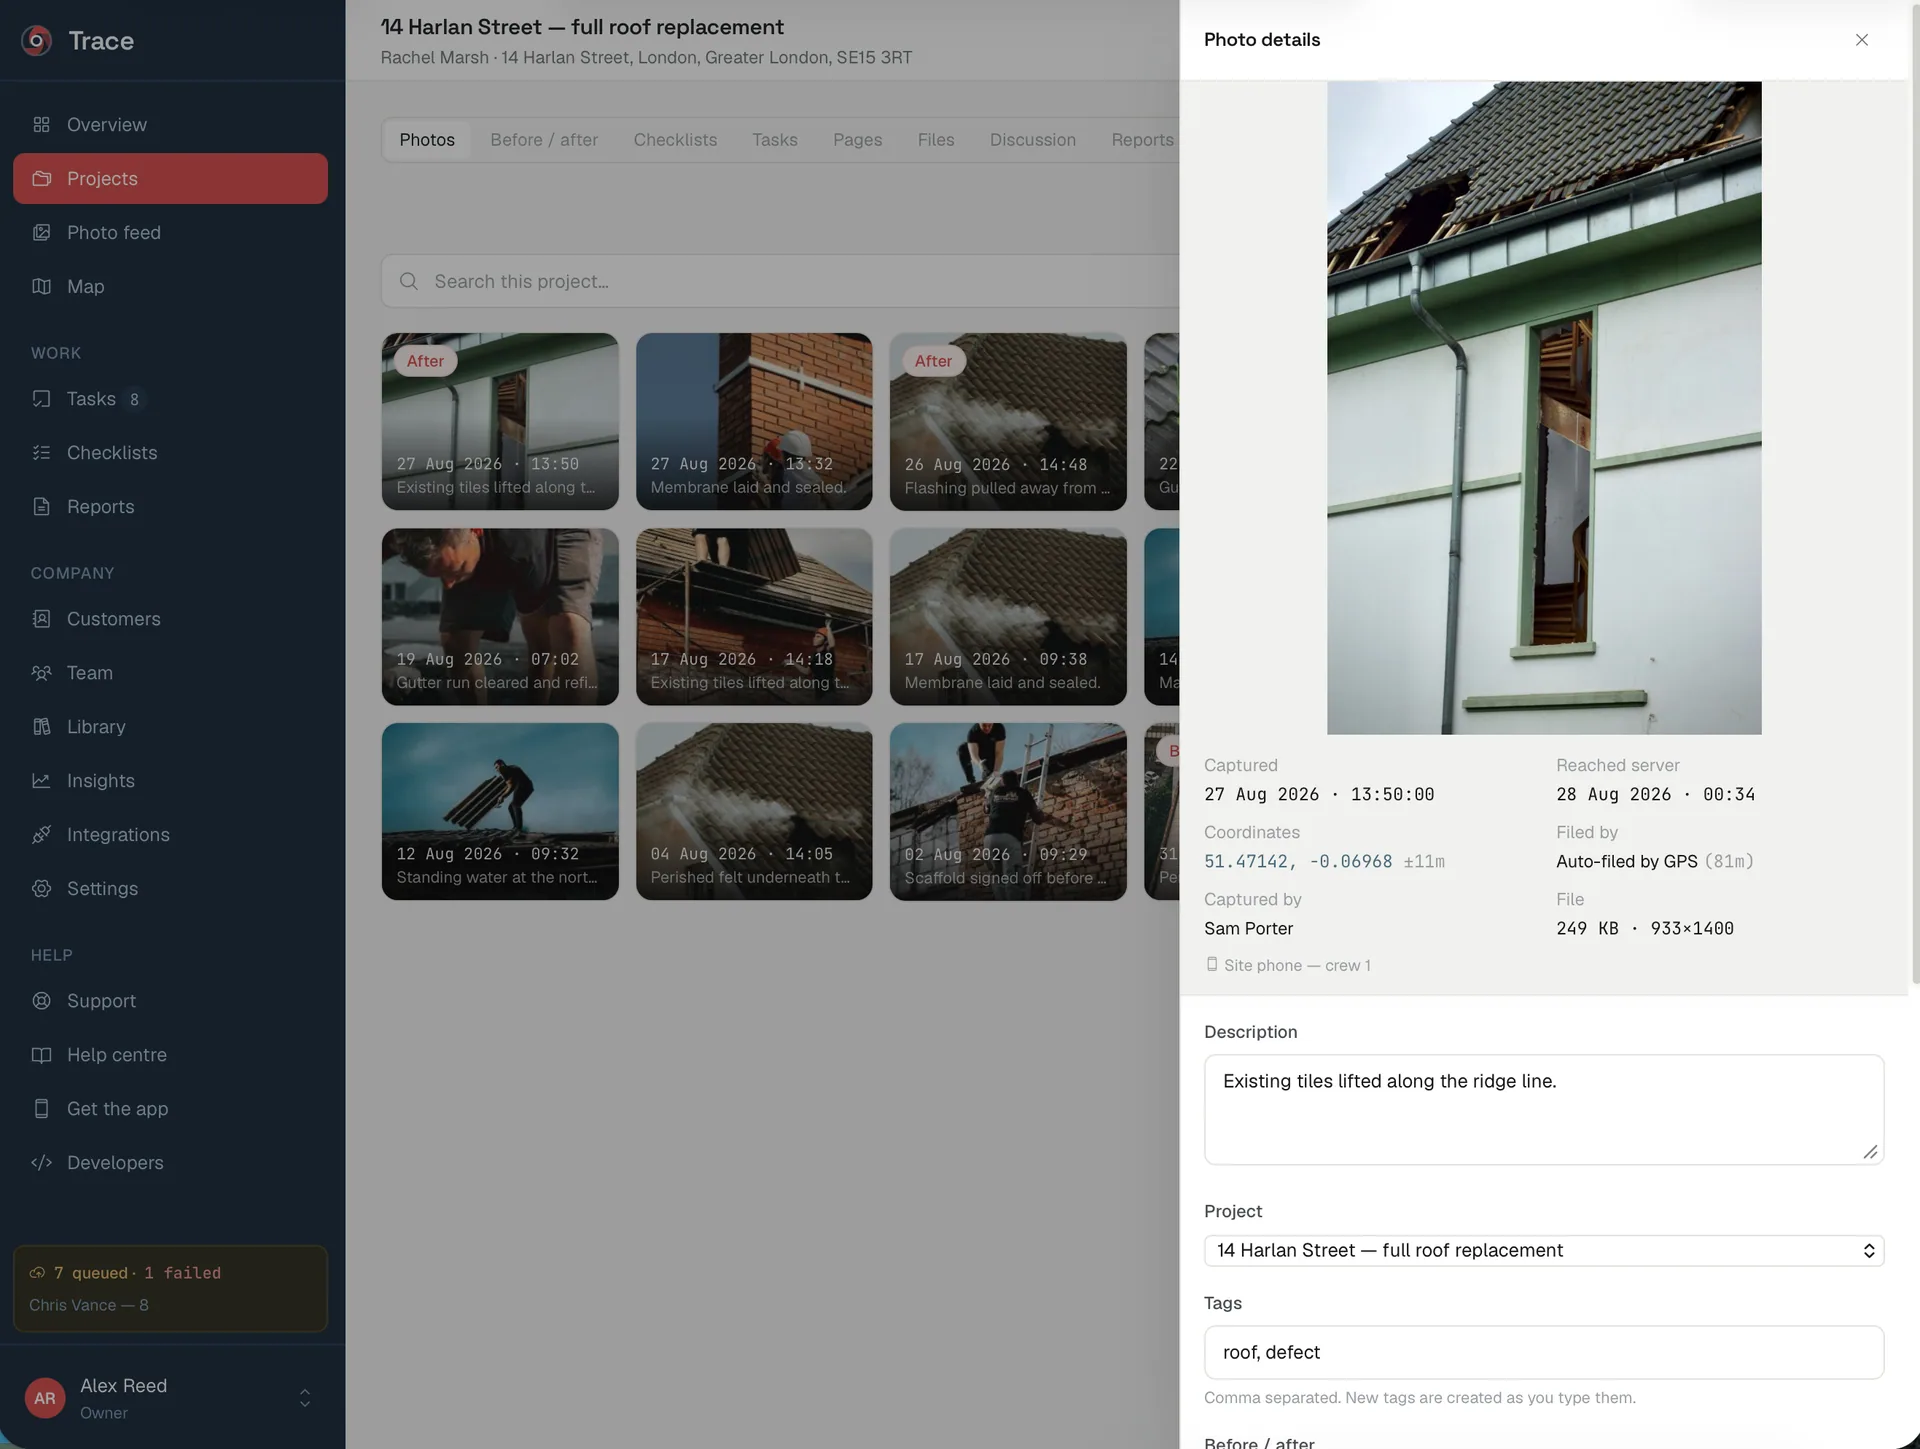Open the 27 Aug 13:50 photo thumbnail
The image size is (1920, 1449).
click(x=500, y=422)
